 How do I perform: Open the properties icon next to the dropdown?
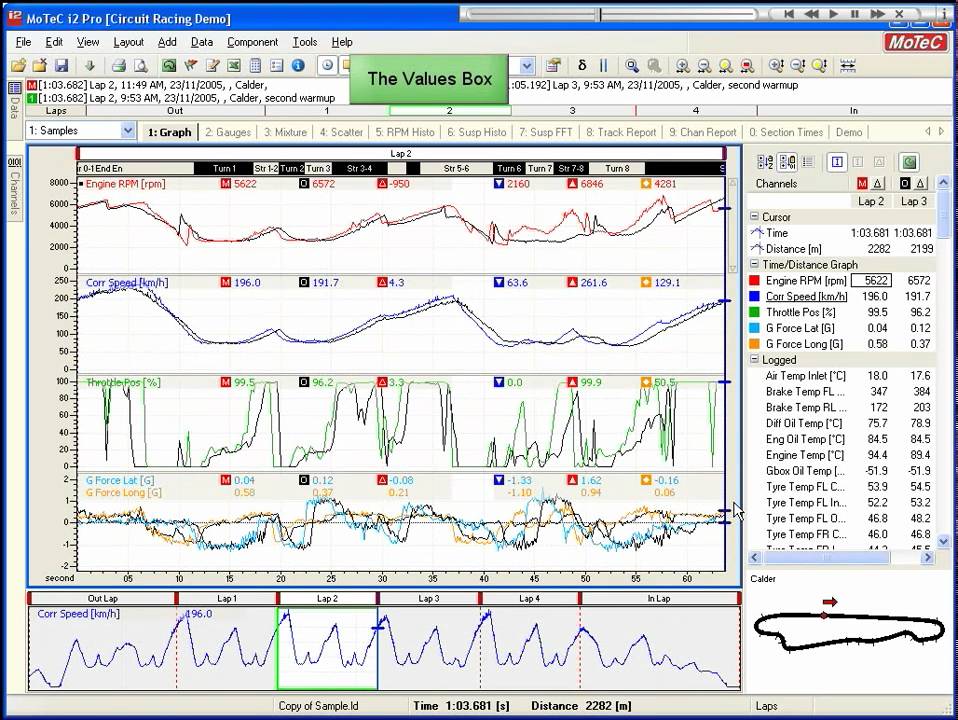click(x=554, y=65)
